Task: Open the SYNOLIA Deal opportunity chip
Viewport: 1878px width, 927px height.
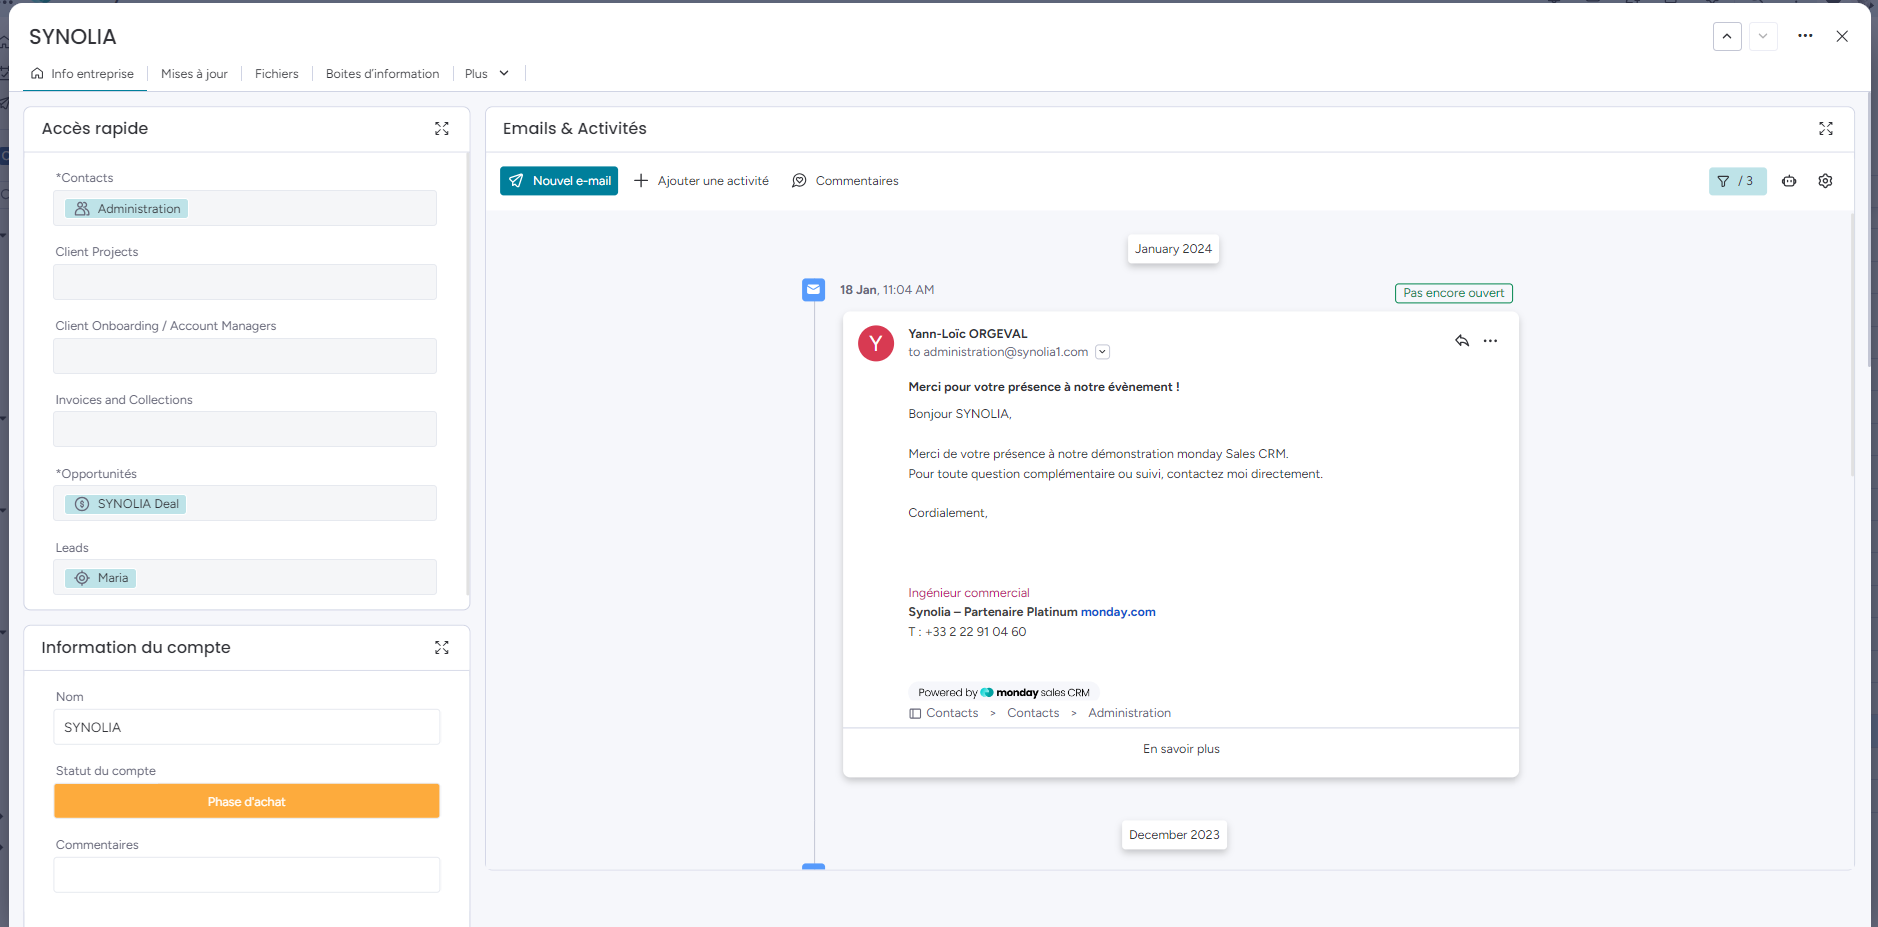Action: pos(126,504)
